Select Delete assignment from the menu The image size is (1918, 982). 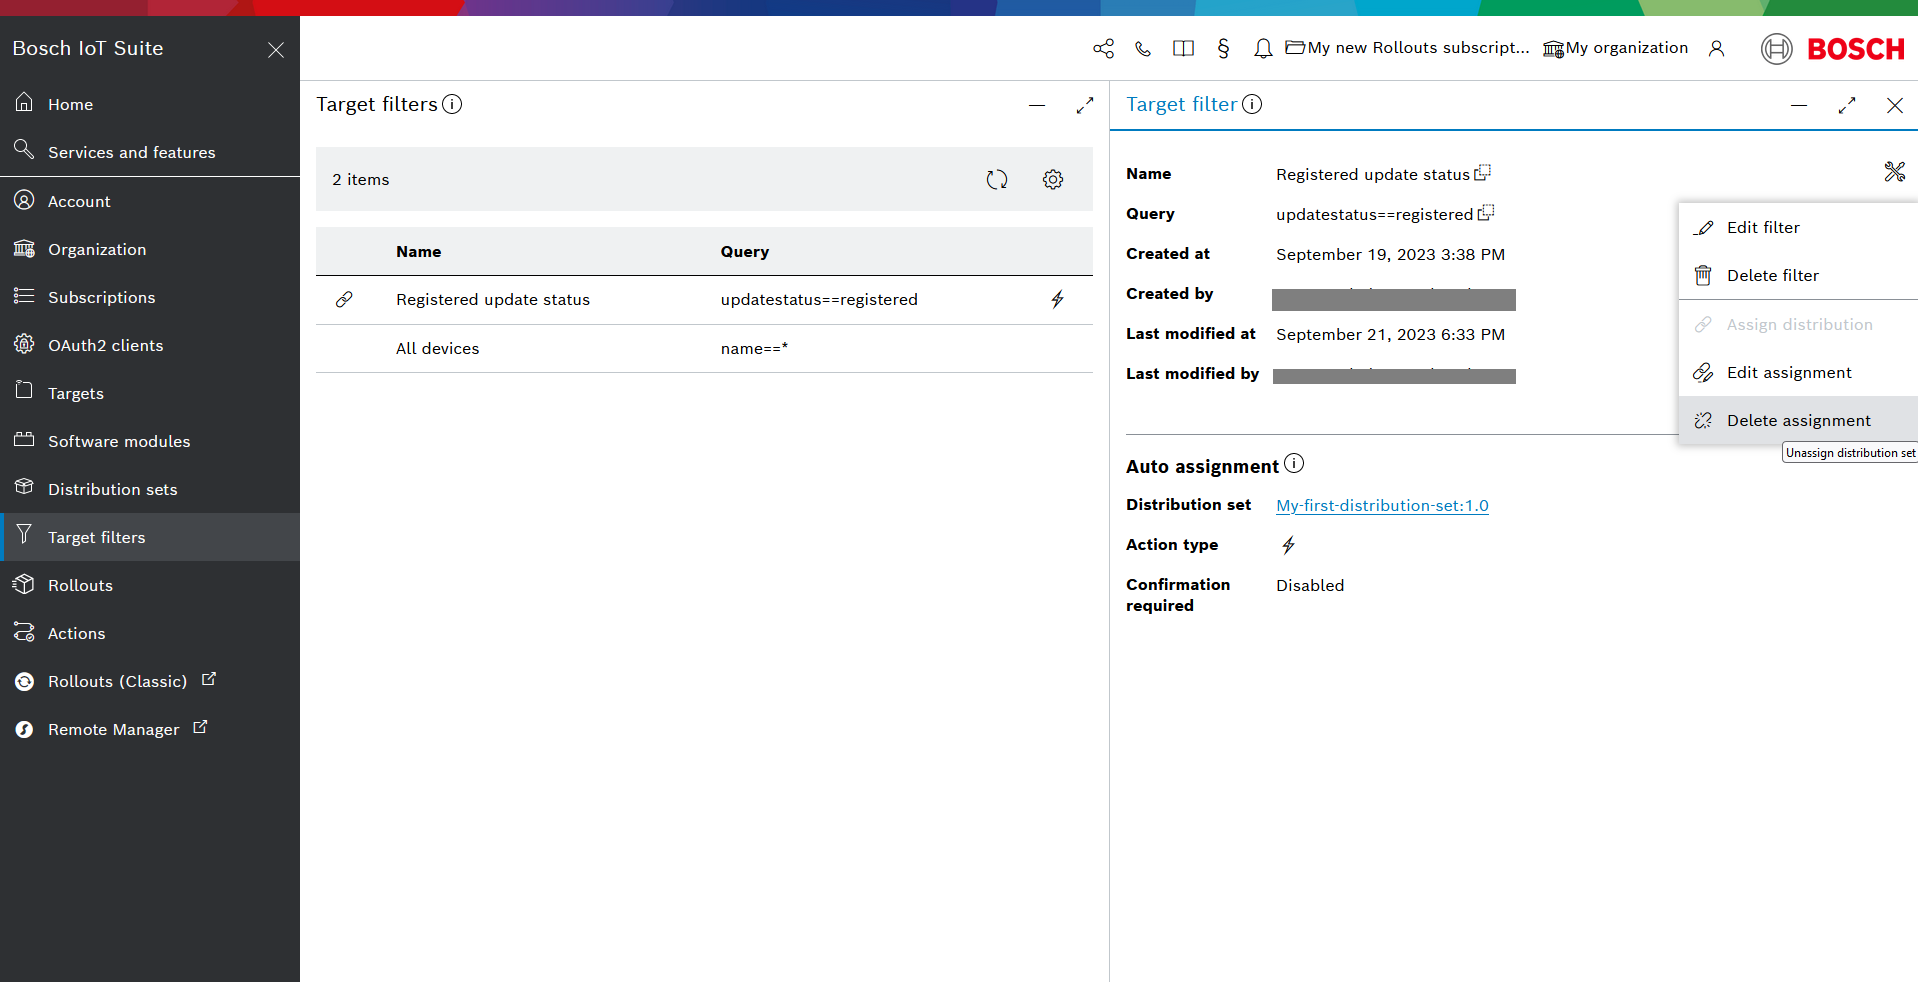pyautogui.click(x=1797, y=421)
